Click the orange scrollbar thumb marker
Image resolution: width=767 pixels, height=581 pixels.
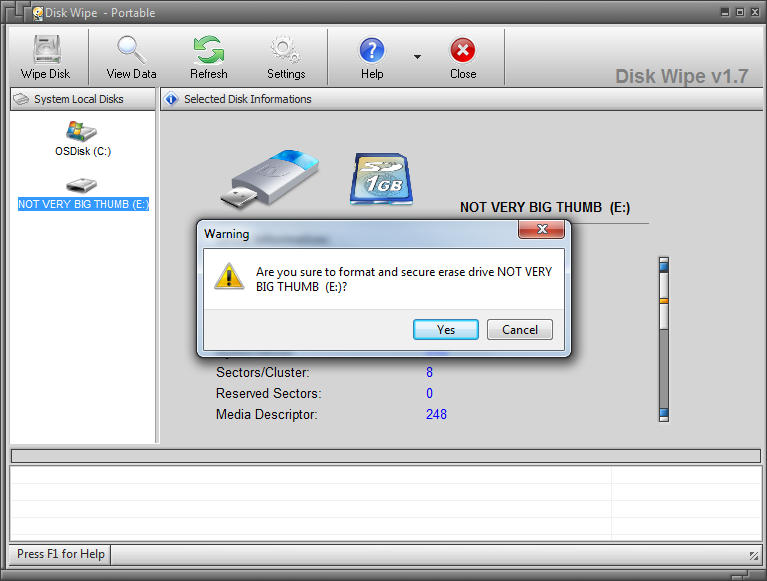click(664, 301)
